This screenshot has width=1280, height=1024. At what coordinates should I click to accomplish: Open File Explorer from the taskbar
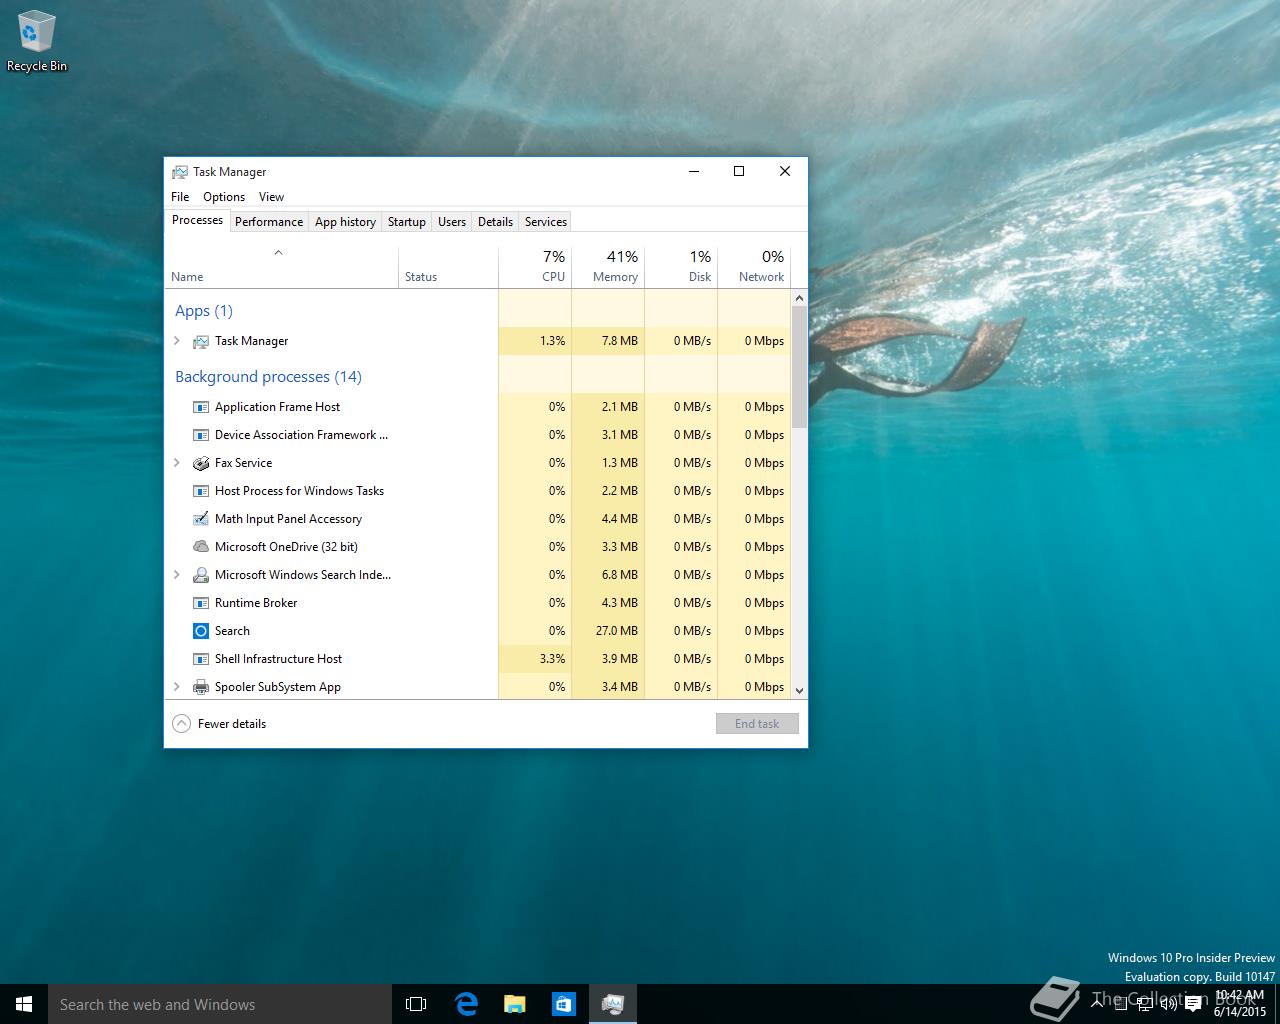tap(515, 1004)
